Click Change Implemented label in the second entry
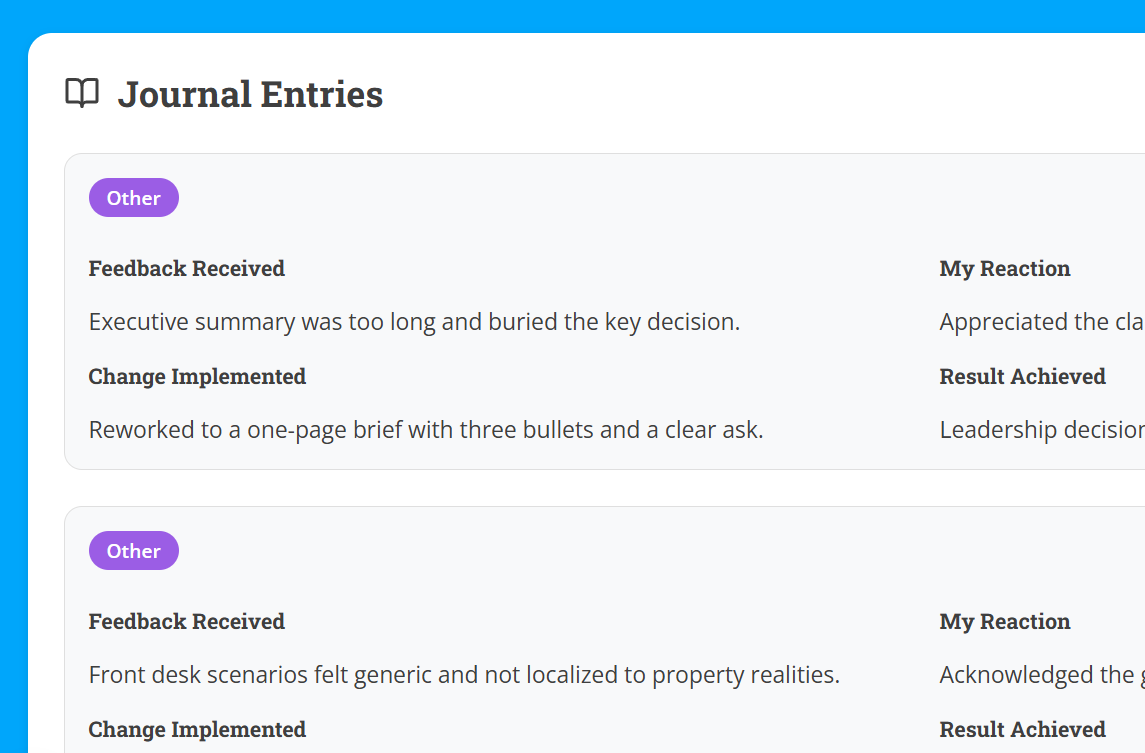Image resolution: width=1145 pixels, height=753 pixels. [197, 729]
